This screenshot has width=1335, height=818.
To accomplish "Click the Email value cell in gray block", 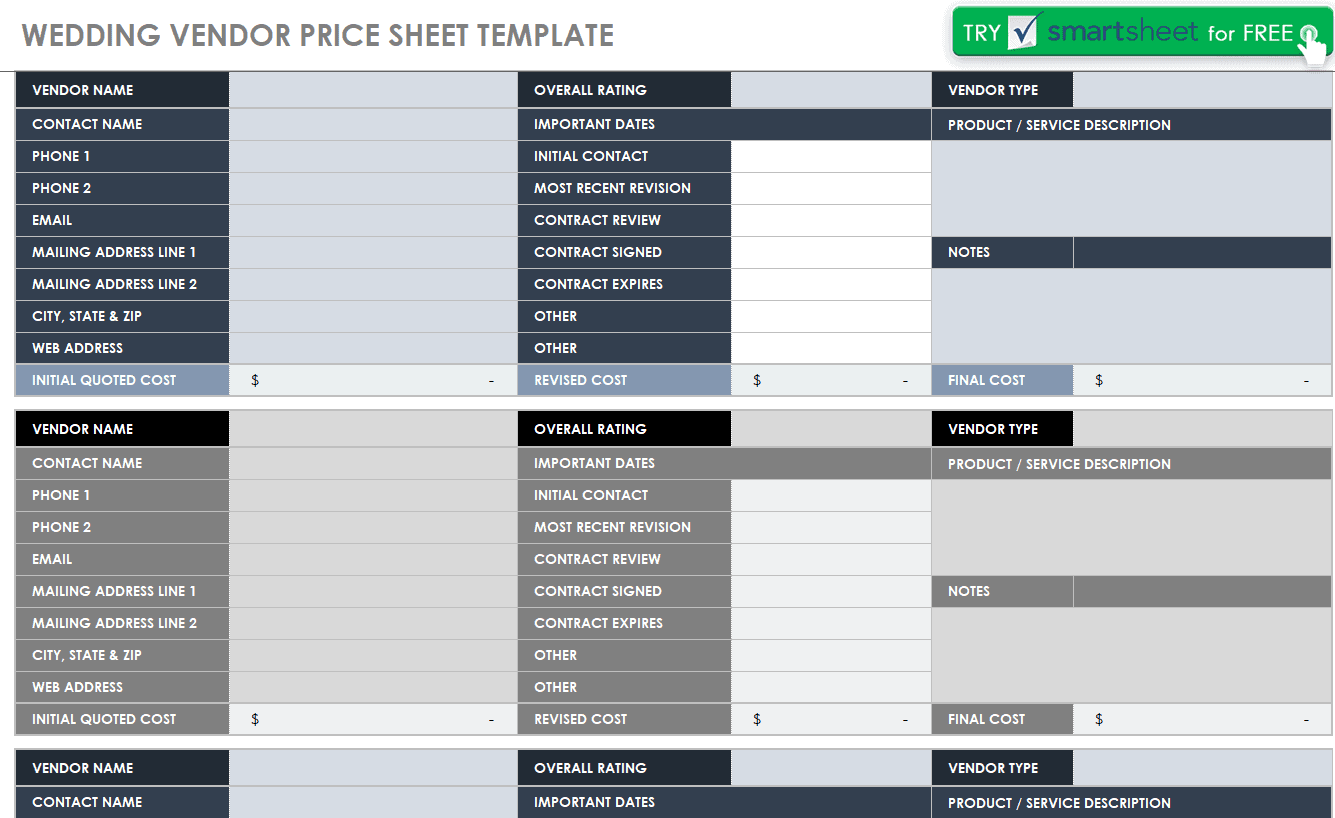I will click(x=373, y=559).
